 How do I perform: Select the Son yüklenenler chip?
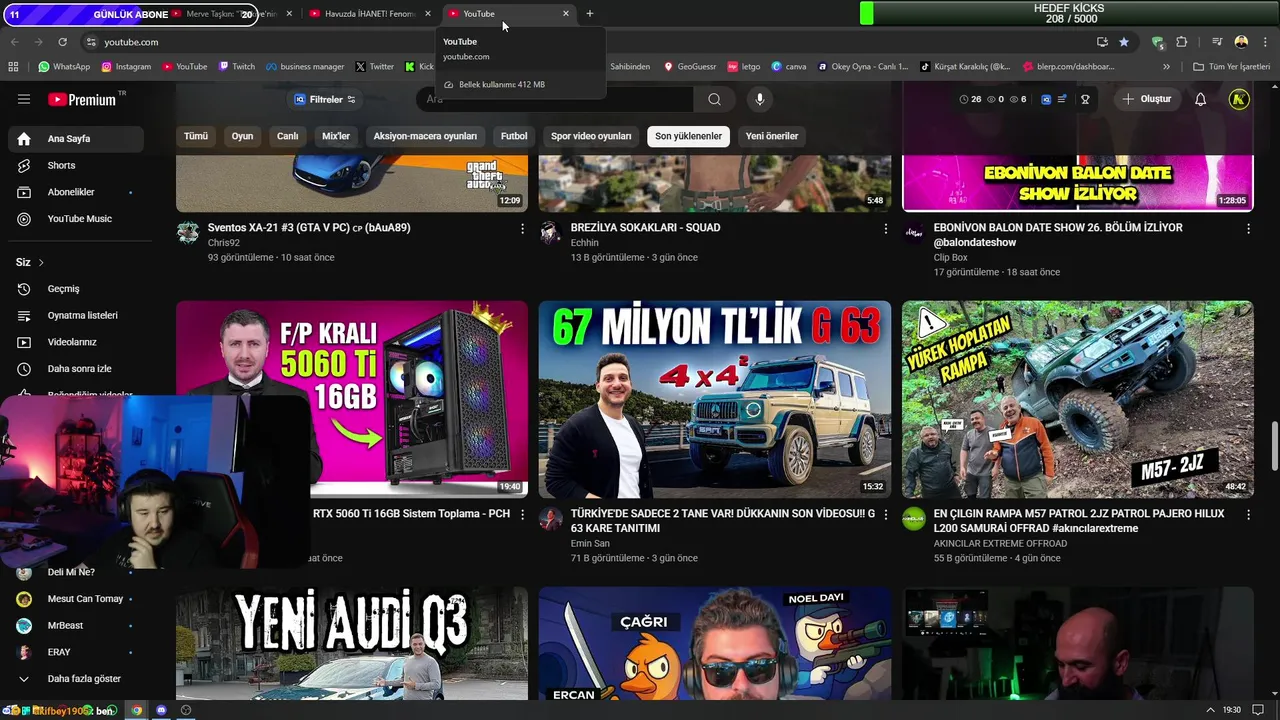click(688, 136)
